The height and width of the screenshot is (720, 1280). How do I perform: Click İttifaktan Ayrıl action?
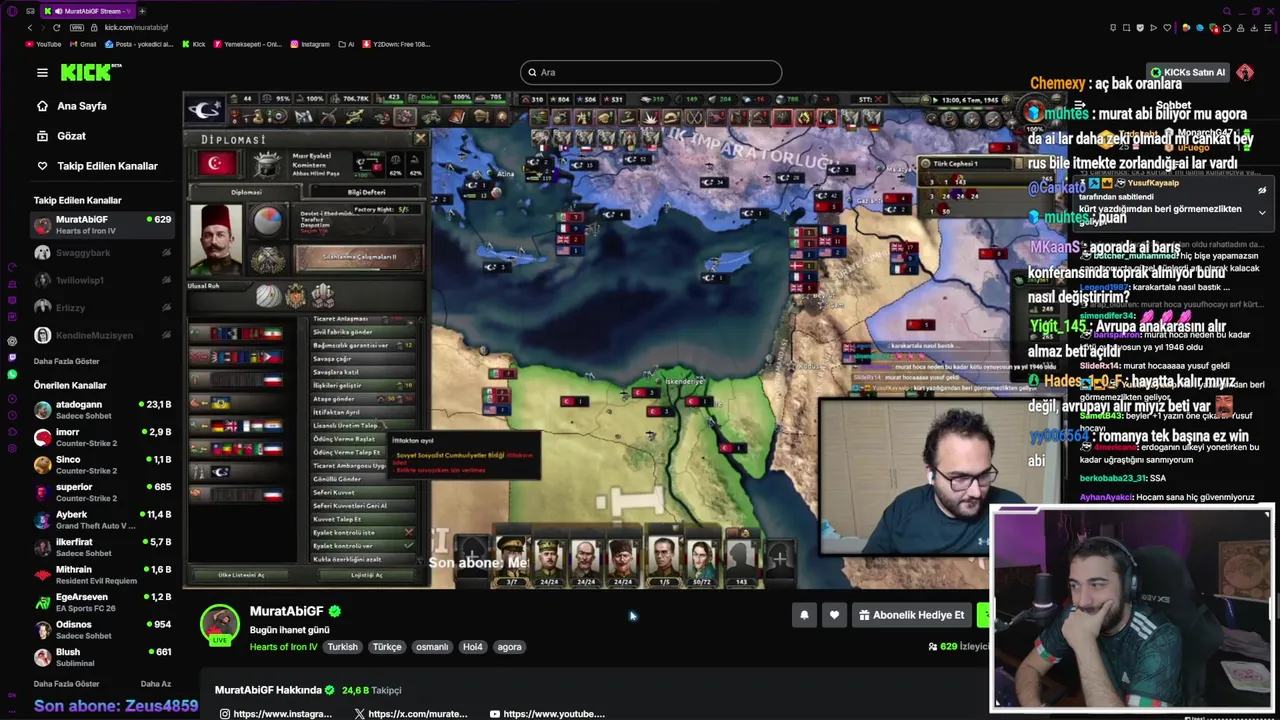point(363,412)
